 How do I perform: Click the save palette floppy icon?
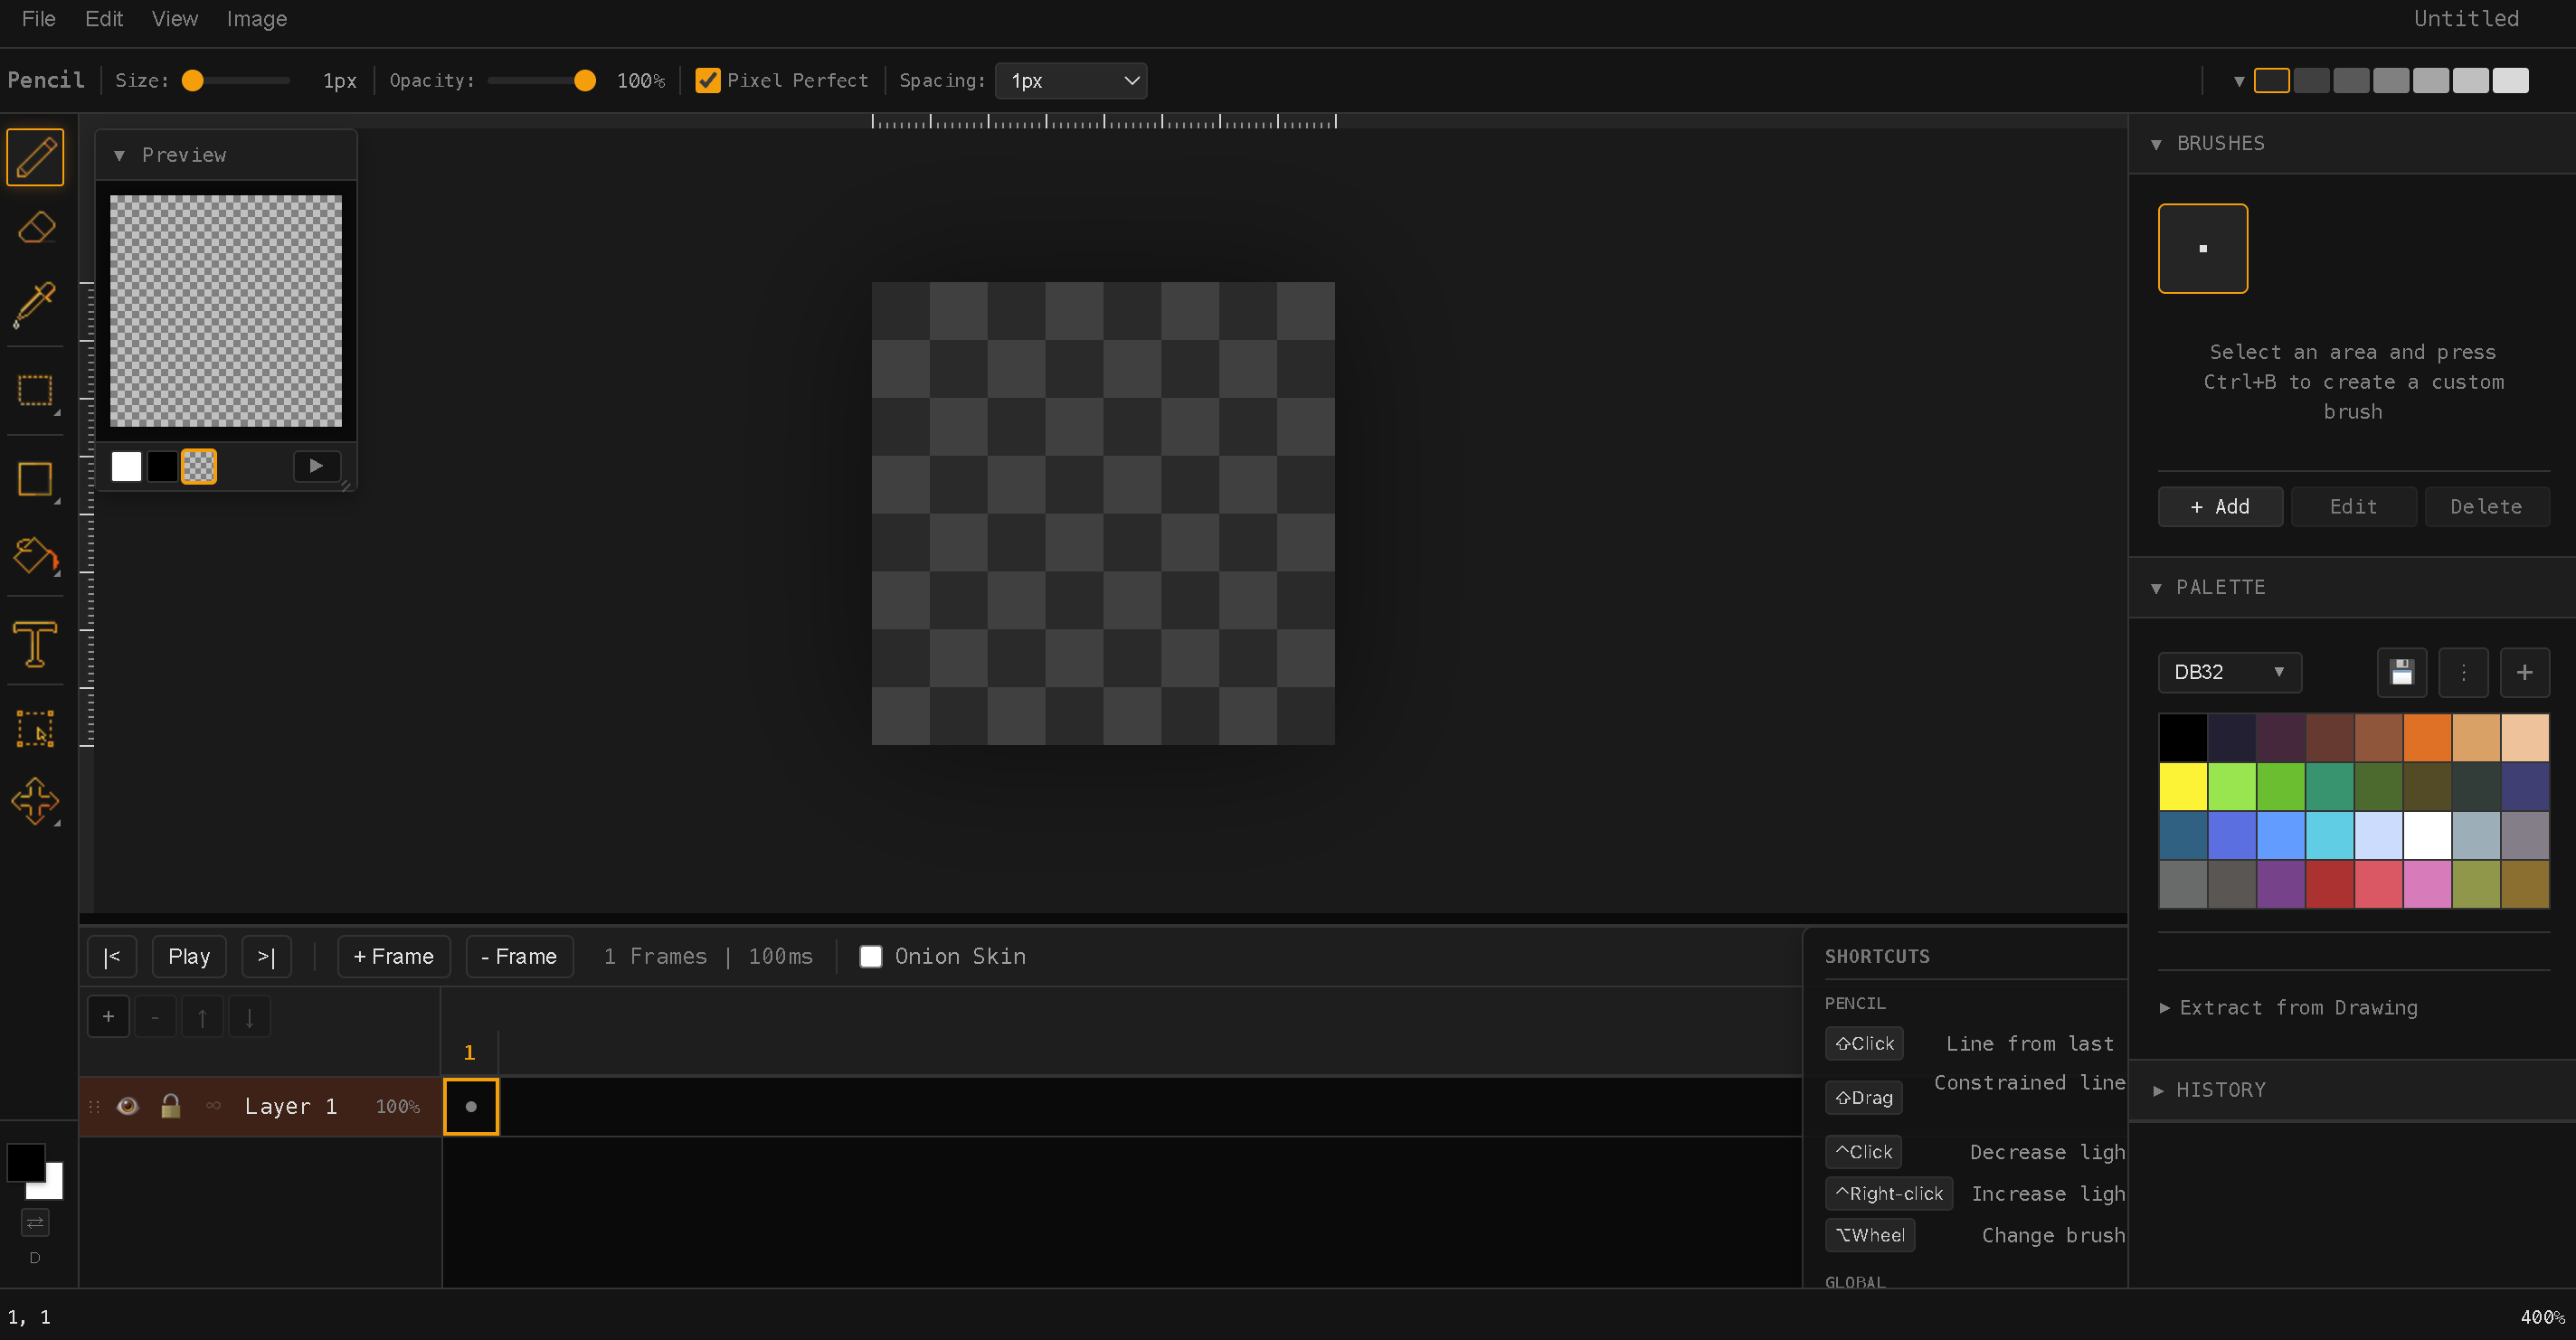pos(2401,672)
